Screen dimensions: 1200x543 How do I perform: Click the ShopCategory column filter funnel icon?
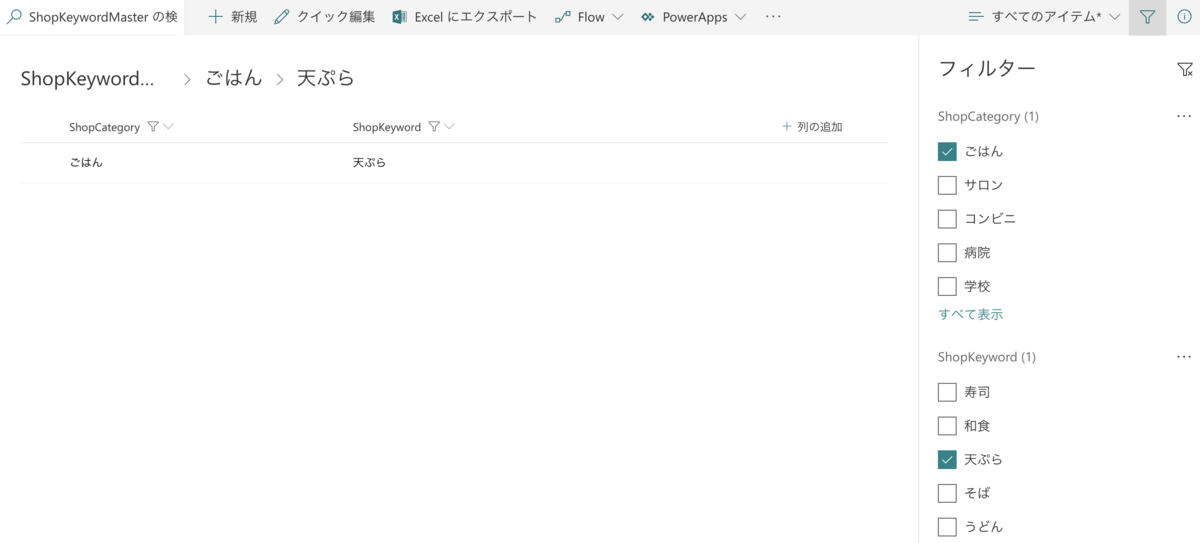(153, 127)
